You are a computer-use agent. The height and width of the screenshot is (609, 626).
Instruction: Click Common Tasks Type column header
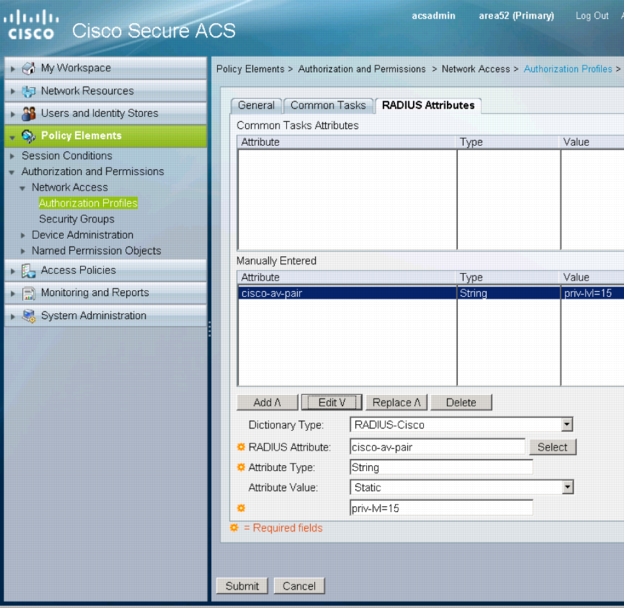coord(508,142)
